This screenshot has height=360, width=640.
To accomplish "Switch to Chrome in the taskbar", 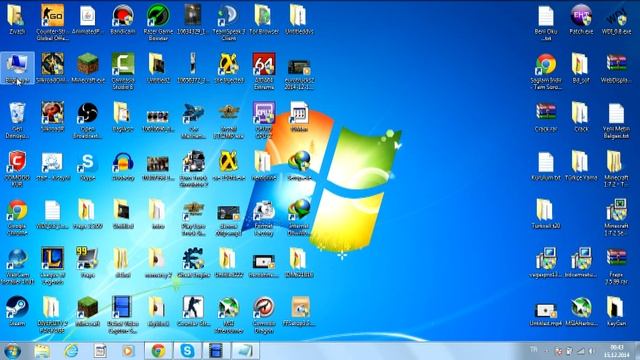I will [x=158, y=351].
